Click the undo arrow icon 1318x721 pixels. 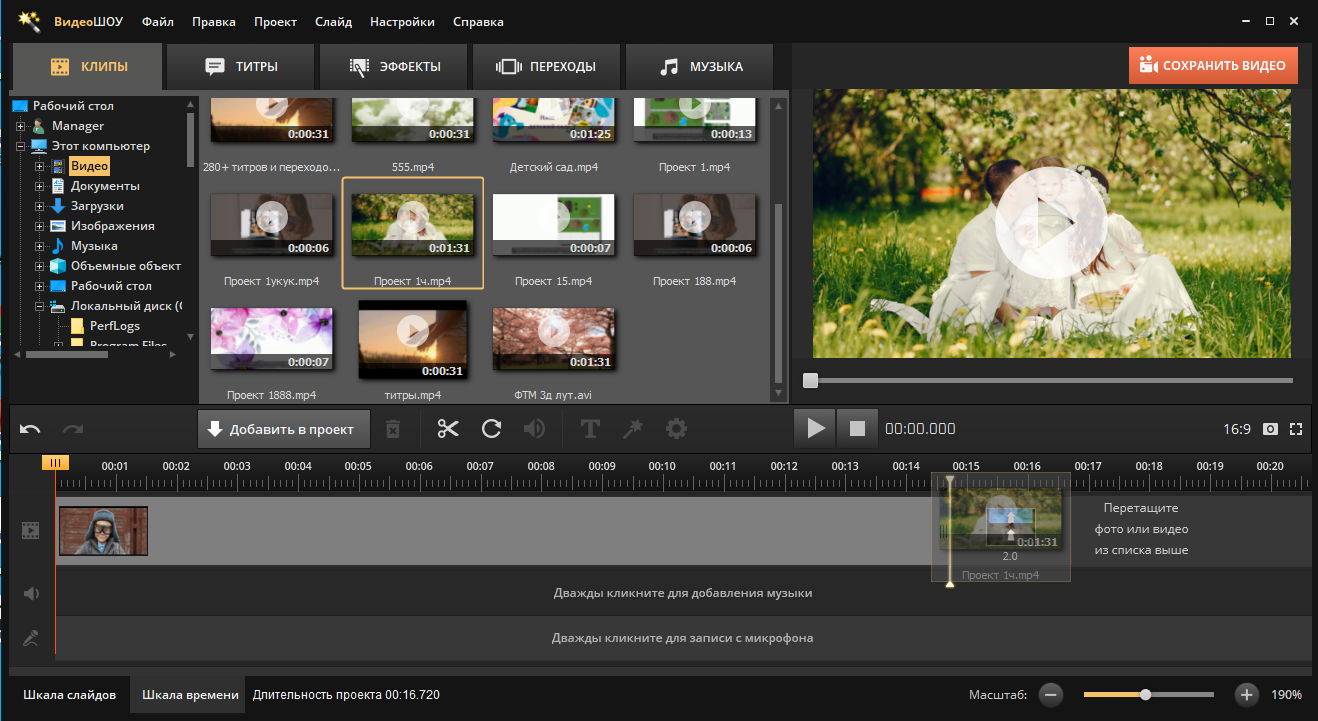(30, 429)
